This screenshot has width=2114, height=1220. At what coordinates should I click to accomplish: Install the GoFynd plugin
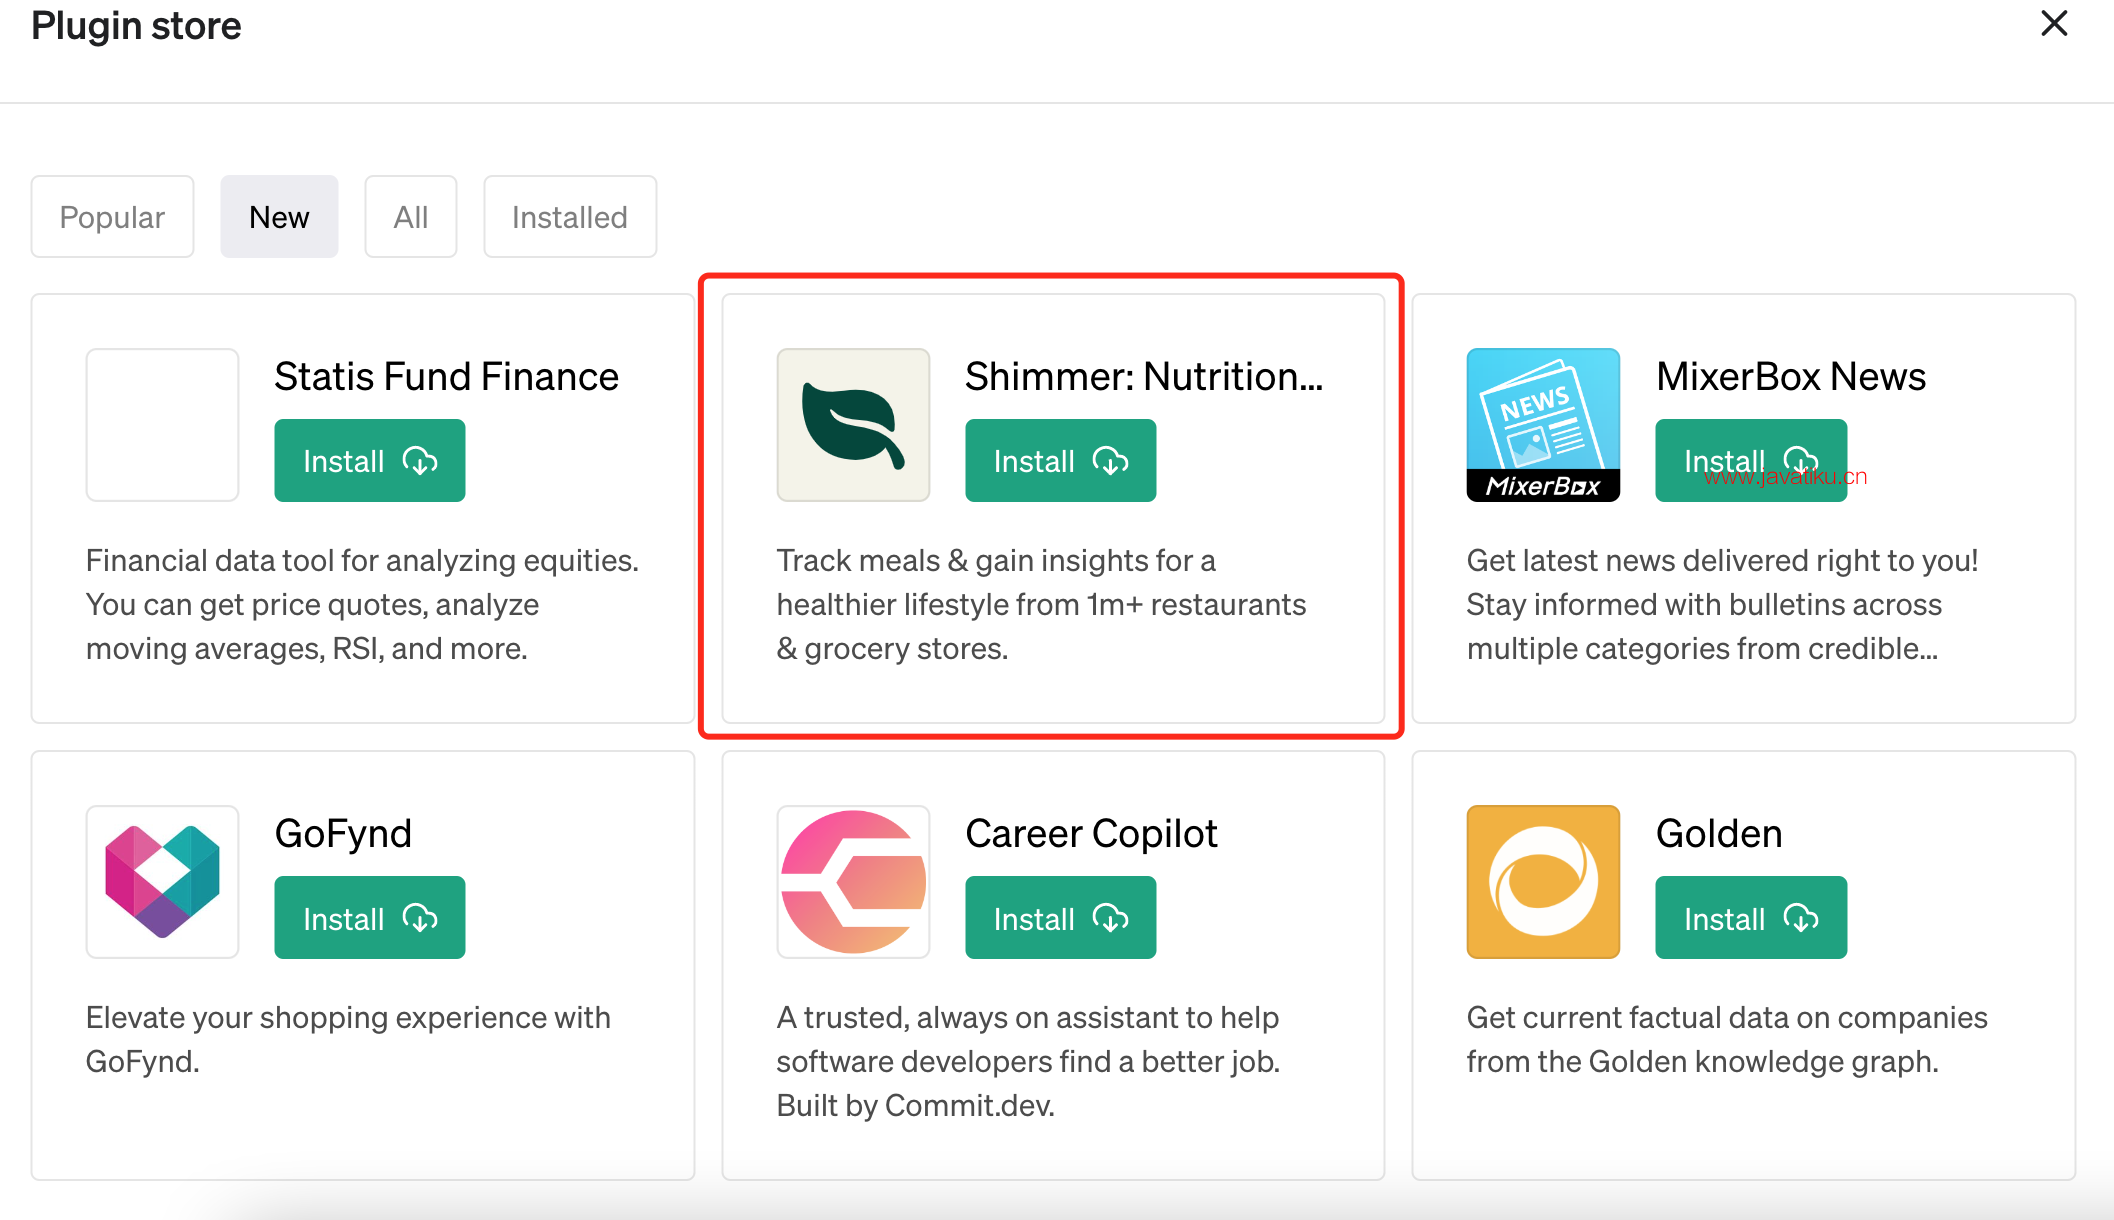[370, 918]
